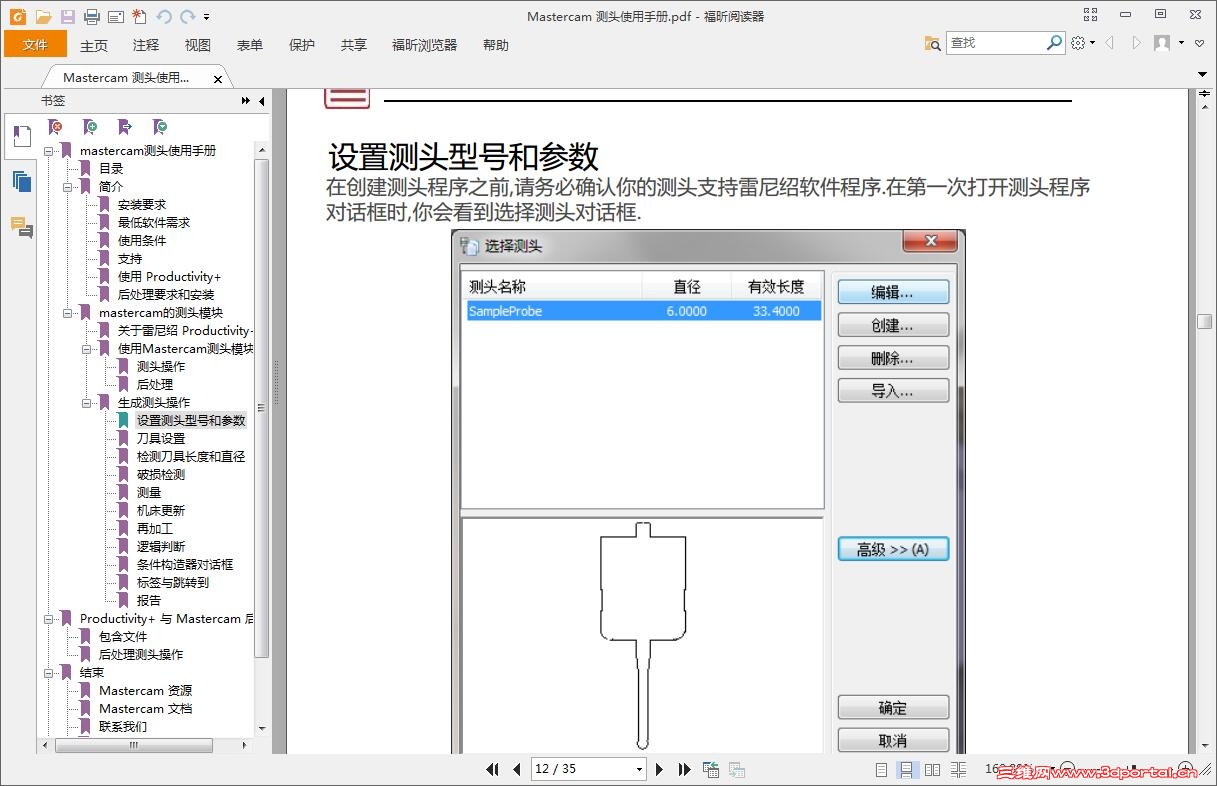
Task: Open dropdown arrow next to gear icon
Action: [x=1093, y=43]
